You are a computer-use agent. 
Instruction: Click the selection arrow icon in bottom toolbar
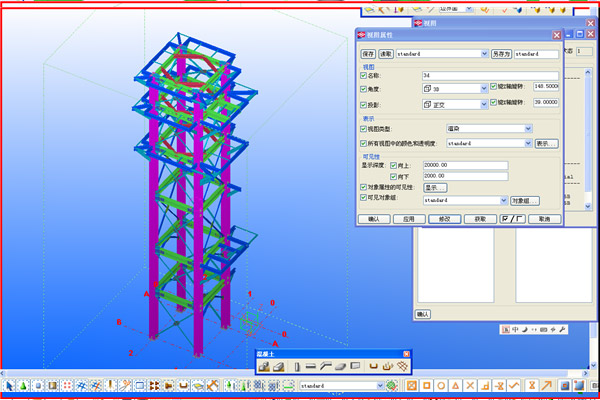click(x=8, y=385)
